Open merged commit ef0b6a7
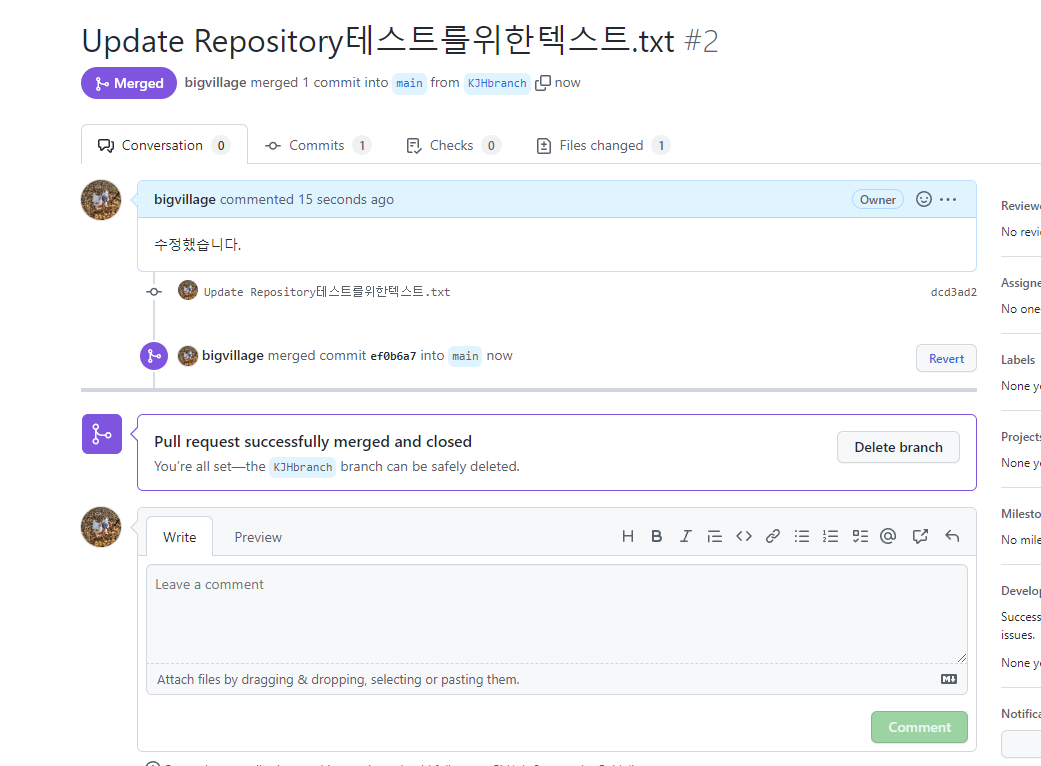This screenshot has width=1041, height=766. pos(393,356)
